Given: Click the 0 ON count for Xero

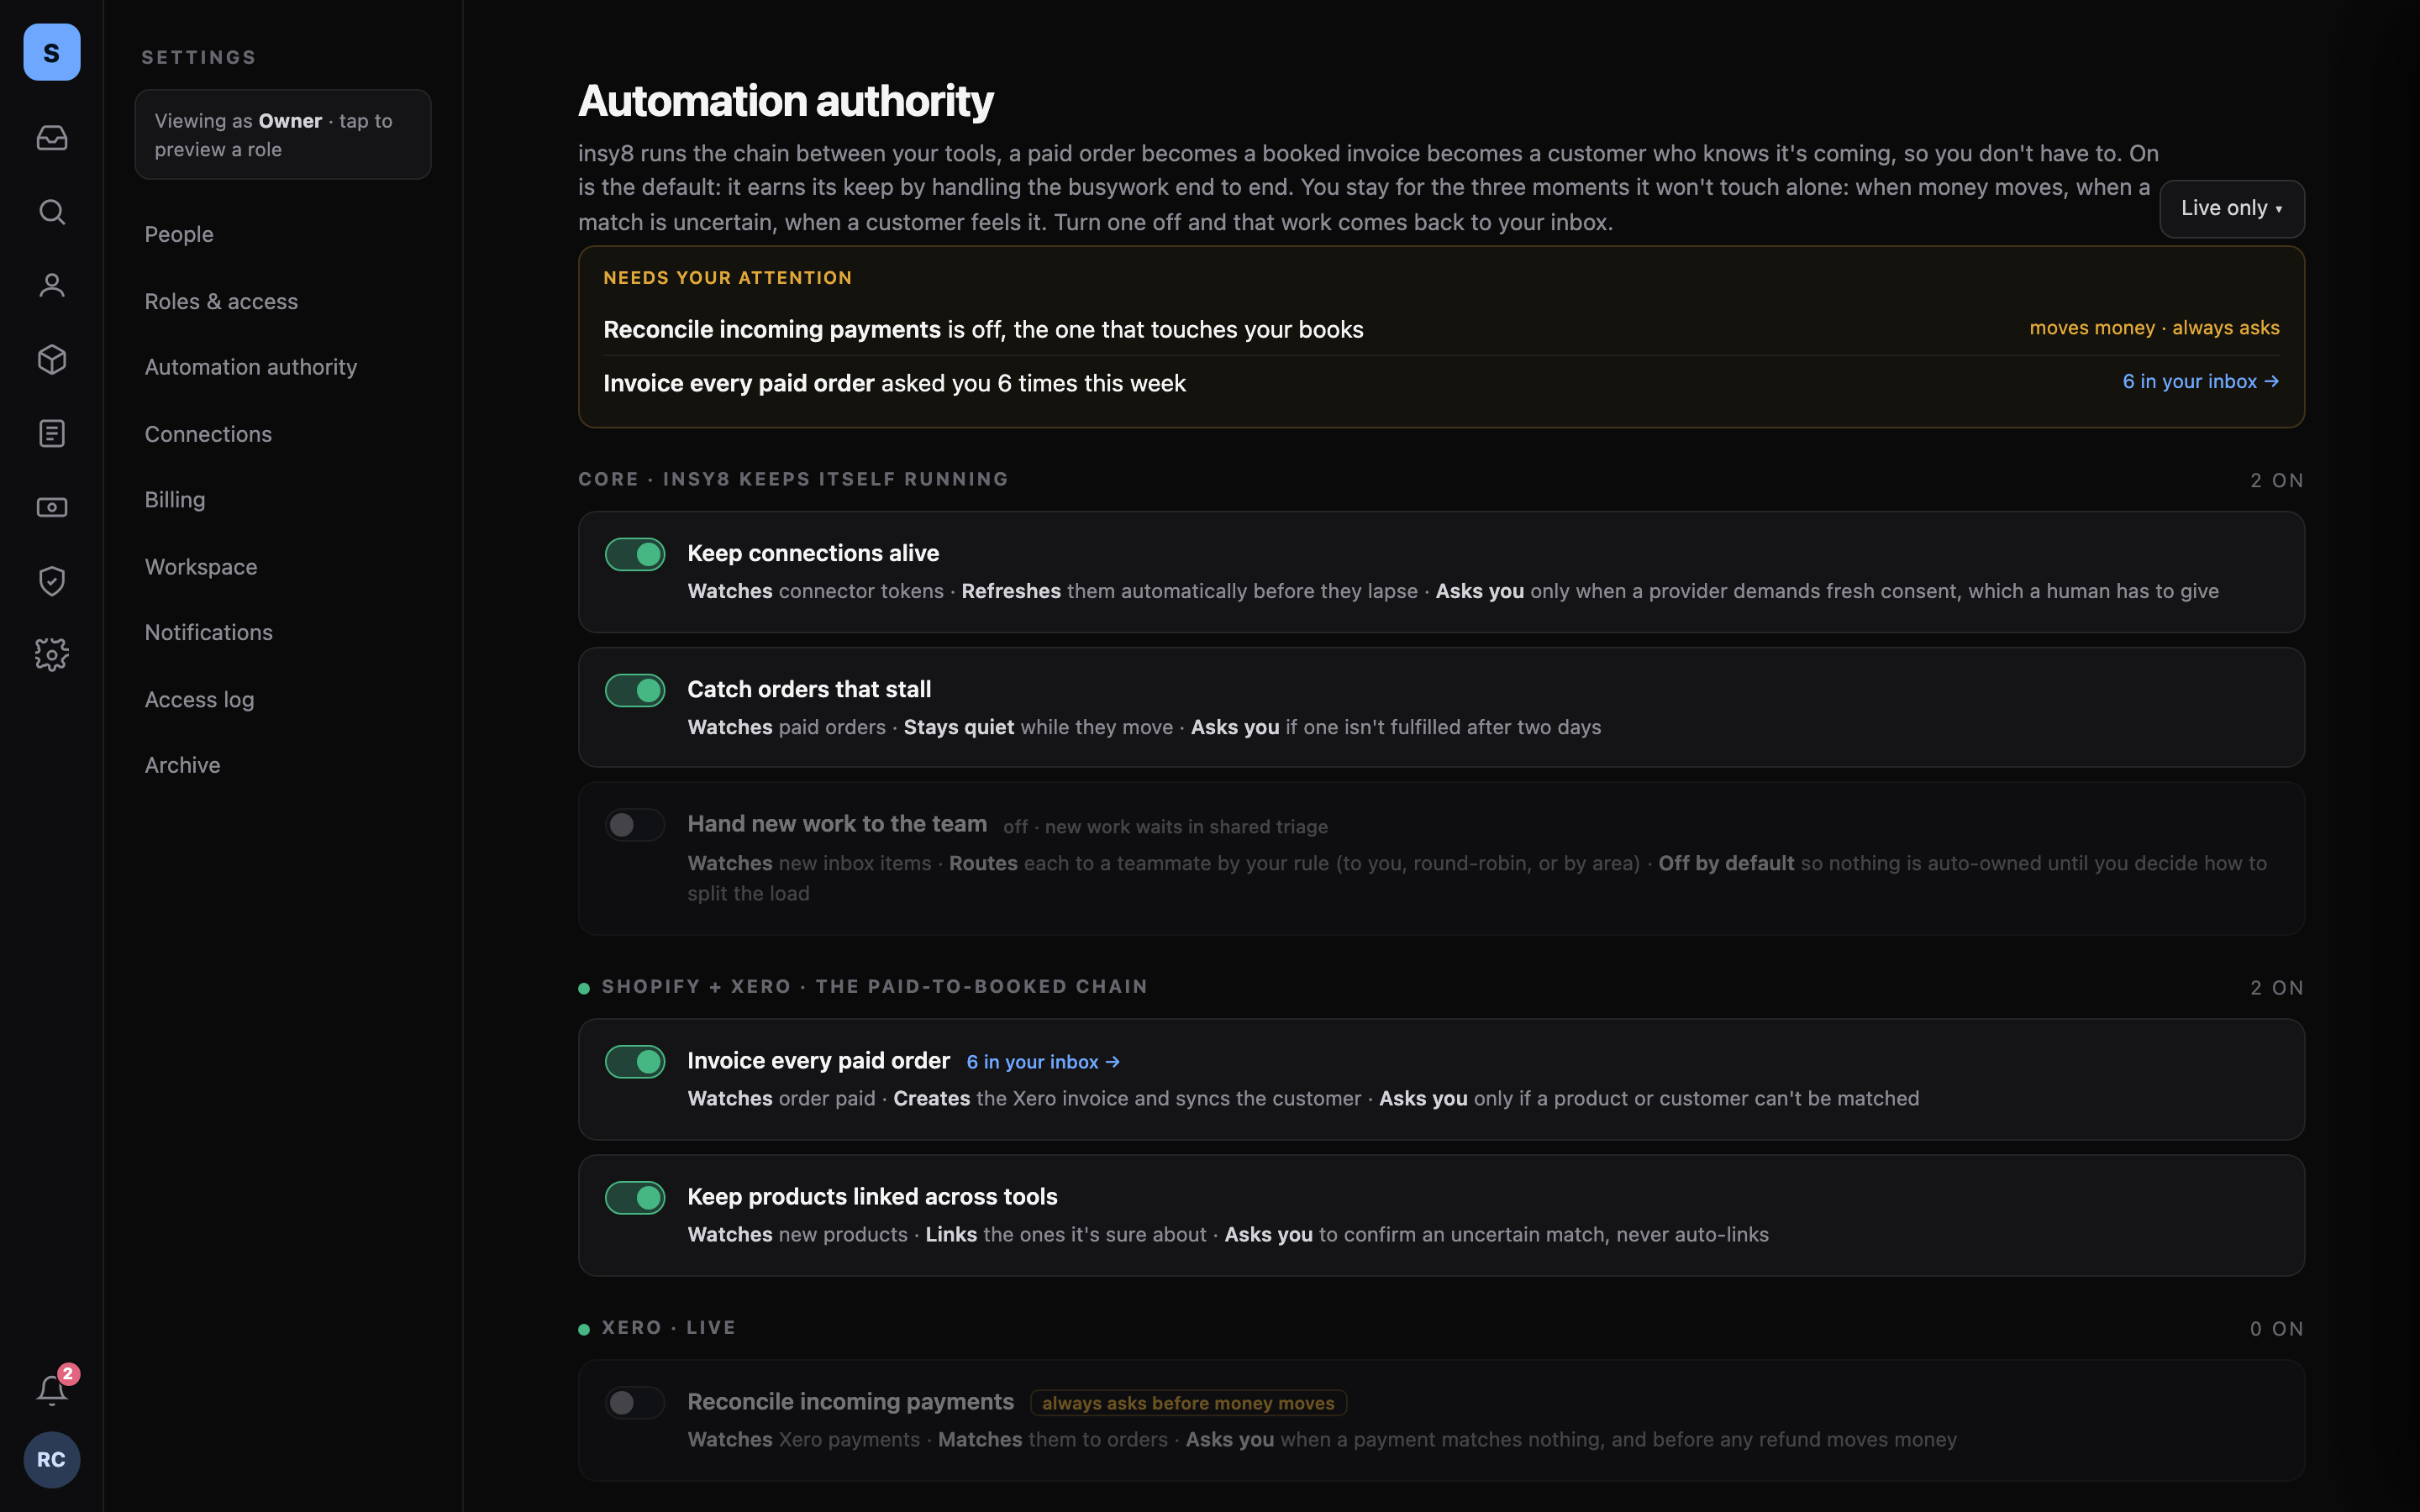Looking at the screenshot, I should pyautogui.click(x=2277, y=1329).
